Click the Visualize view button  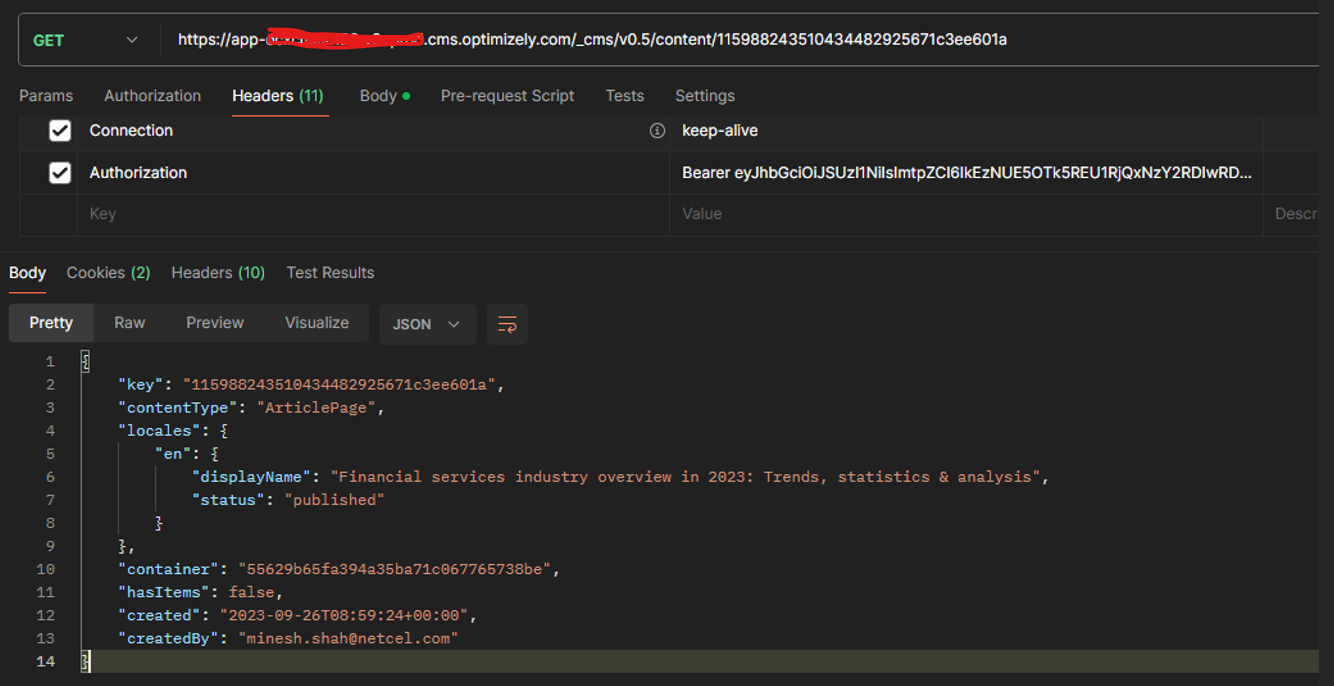pos(316,323)
